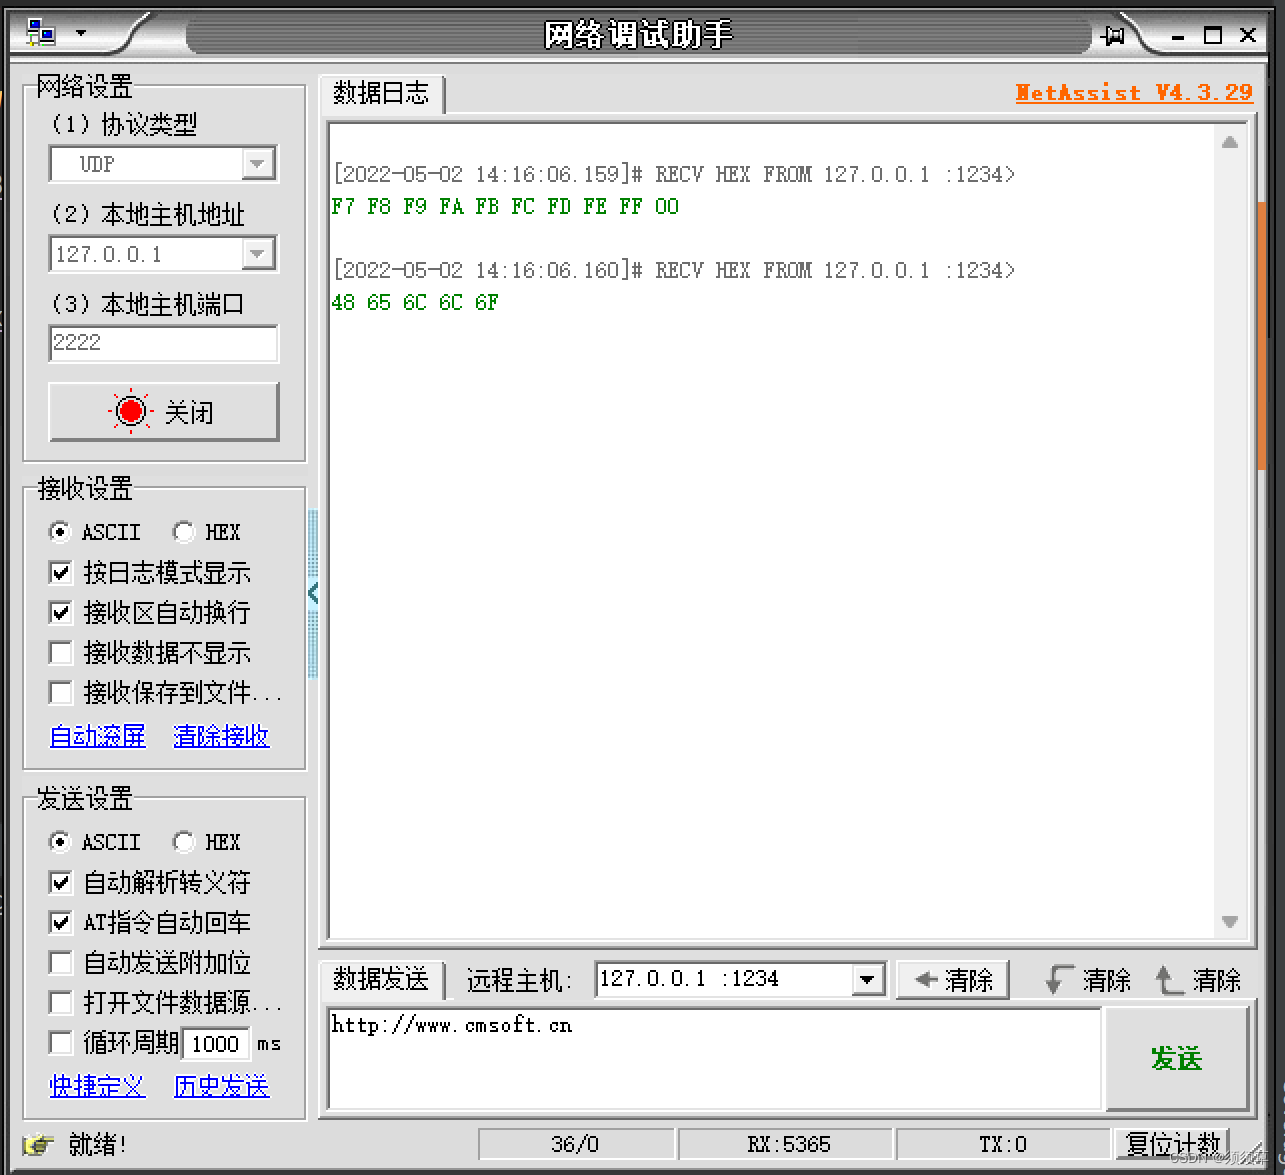Open the 'NetAssist V4.3.29' link
The height and width of the screenshot is (1175, 1285).
(1134, 92)
